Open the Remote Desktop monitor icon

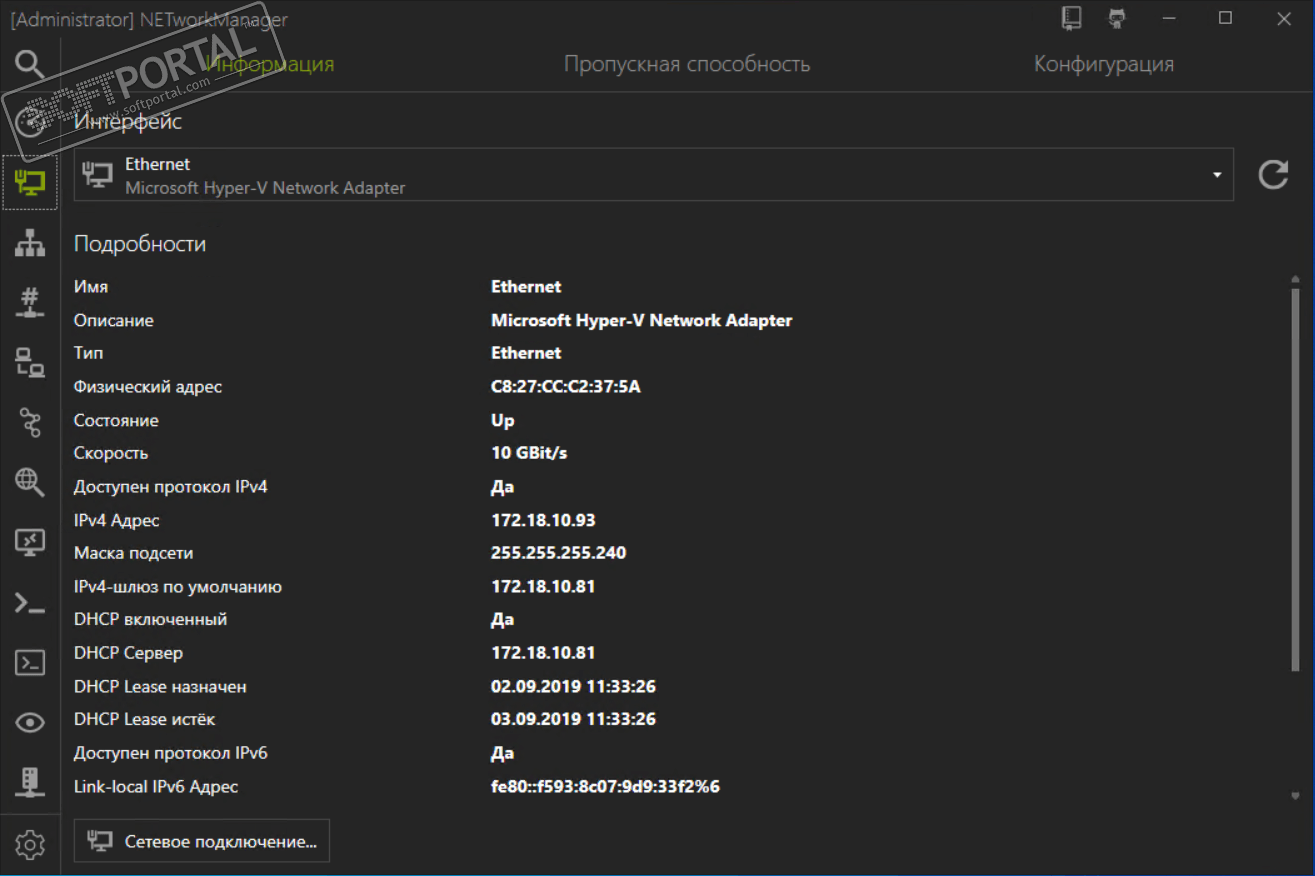(30, 542)
